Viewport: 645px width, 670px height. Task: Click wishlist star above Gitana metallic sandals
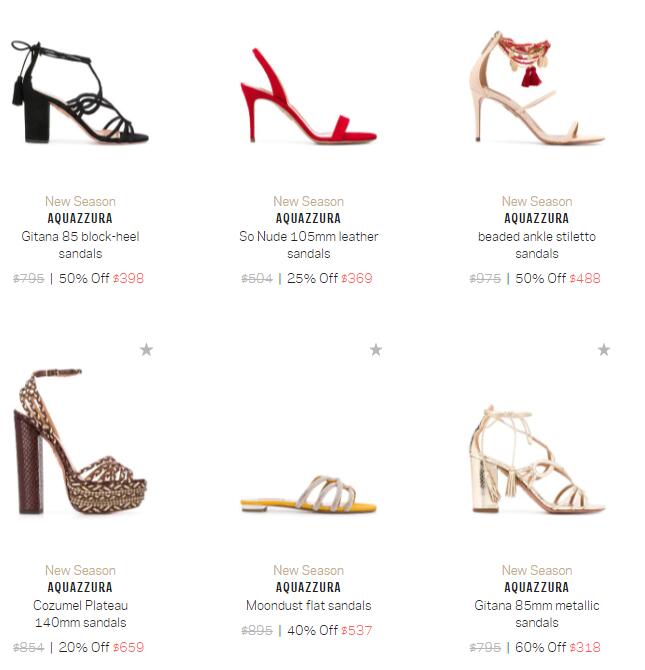point(604,350)
